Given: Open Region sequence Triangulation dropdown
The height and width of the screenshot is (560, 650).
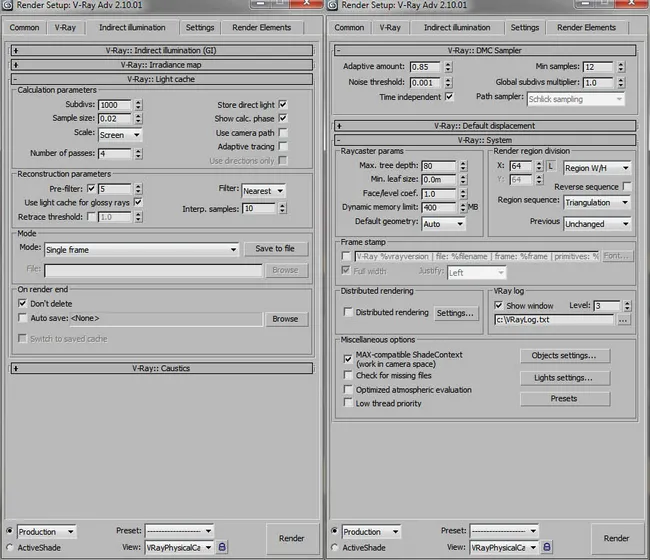Looking at the screenshot, I should pyautogui.click(x=597, y=202).
